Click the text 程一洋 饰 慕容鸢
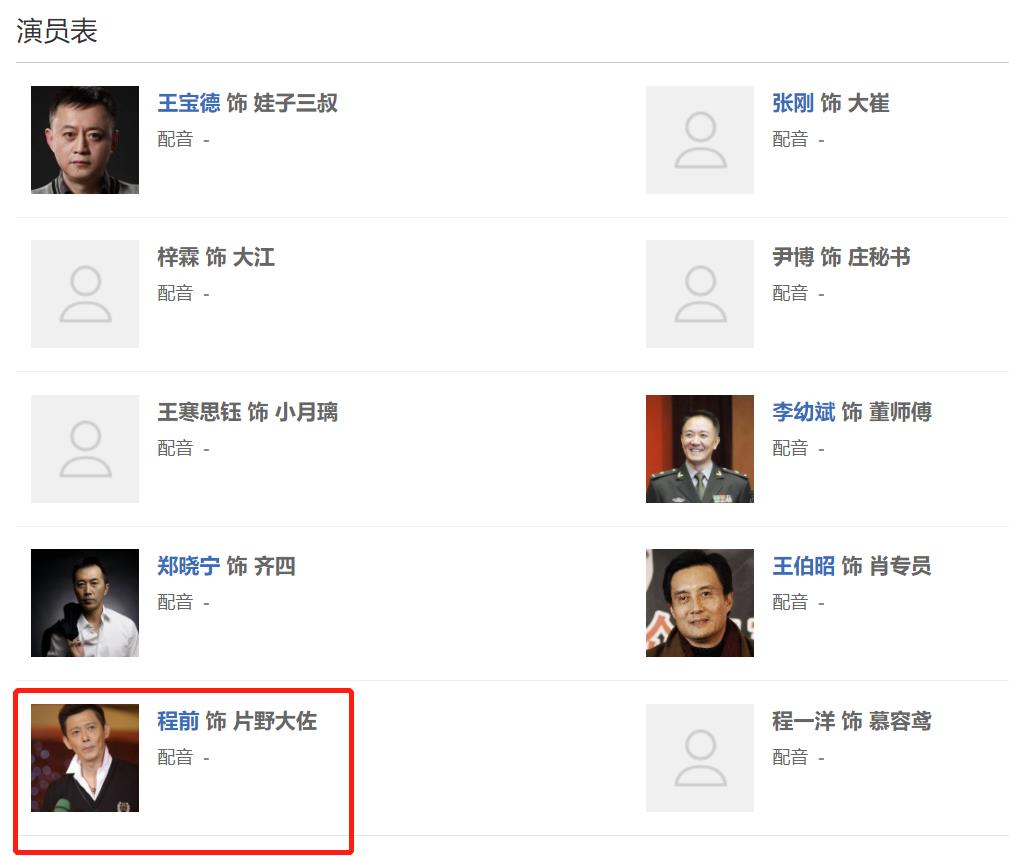The height and width of the screenshot is (856, 1009). point(851,721)
